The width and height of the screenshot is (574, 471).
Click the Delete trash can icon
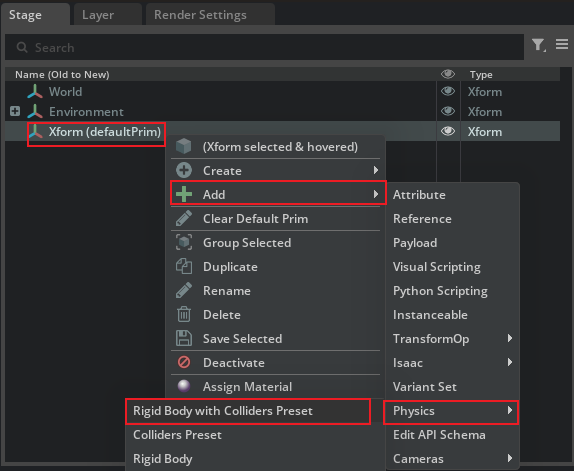pos(184,314)
